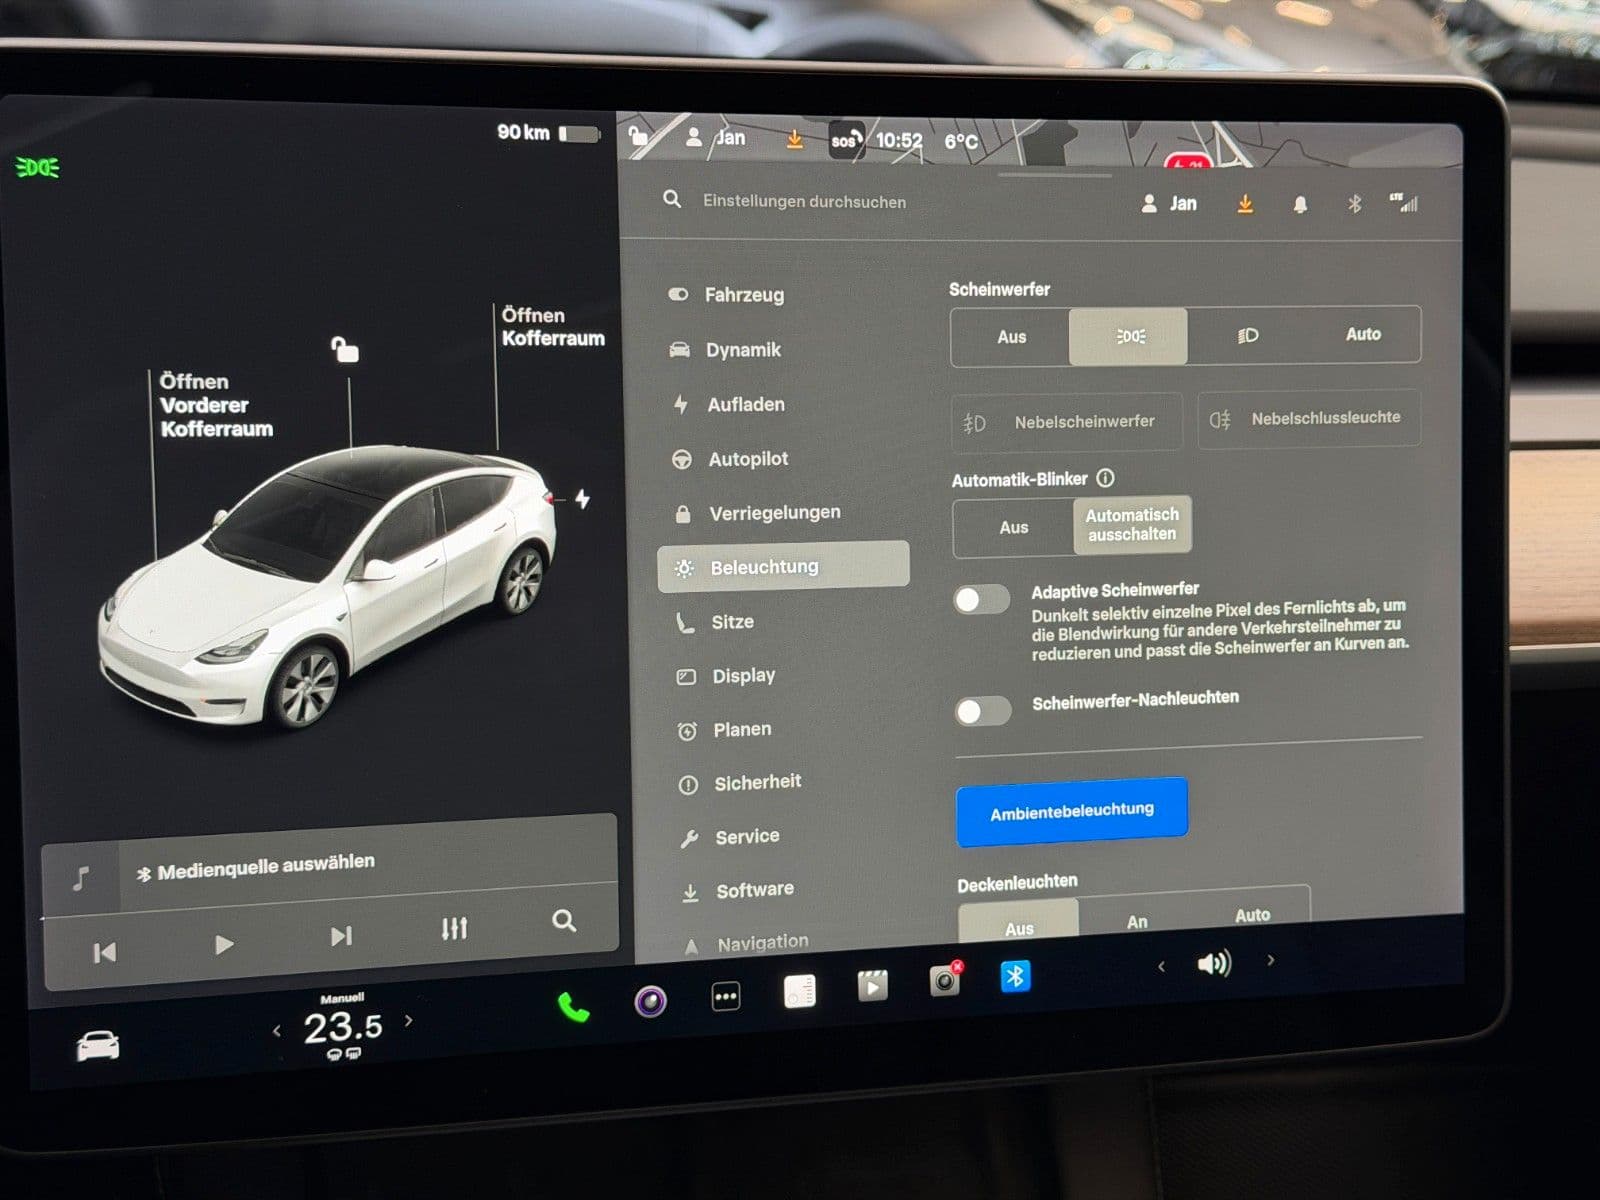
Task: Open the Autopilot settings menu
Action: [748, 459]
